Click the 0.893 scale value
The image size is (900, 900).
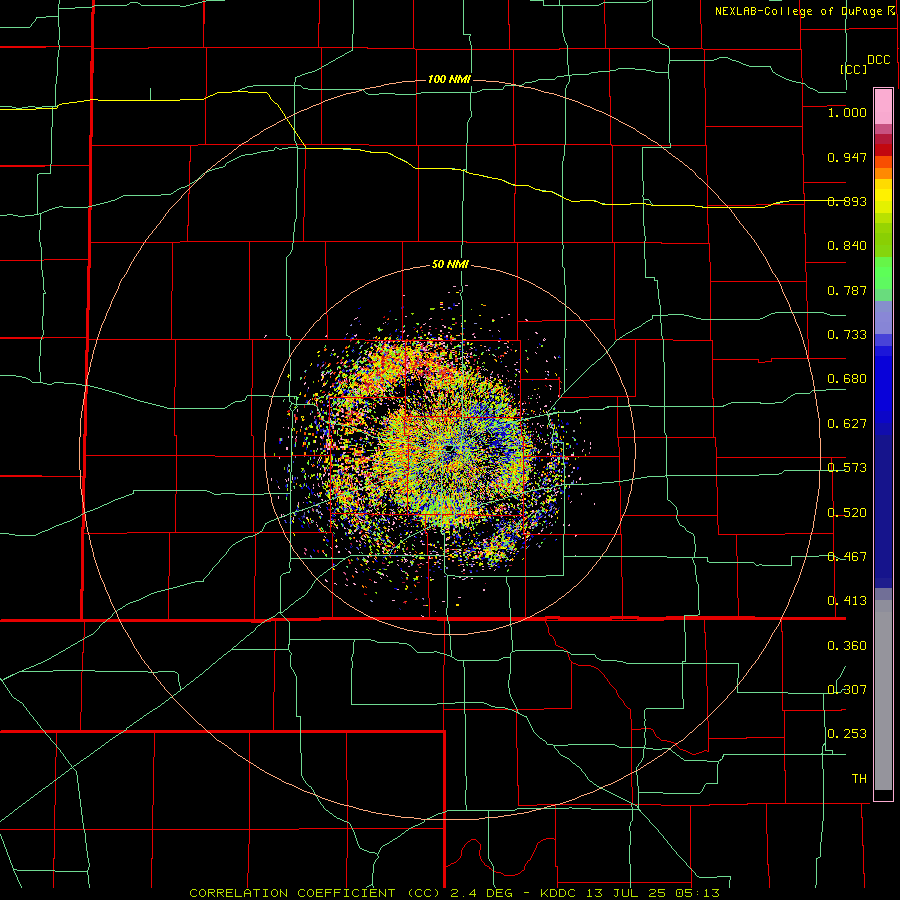[847, 201]
